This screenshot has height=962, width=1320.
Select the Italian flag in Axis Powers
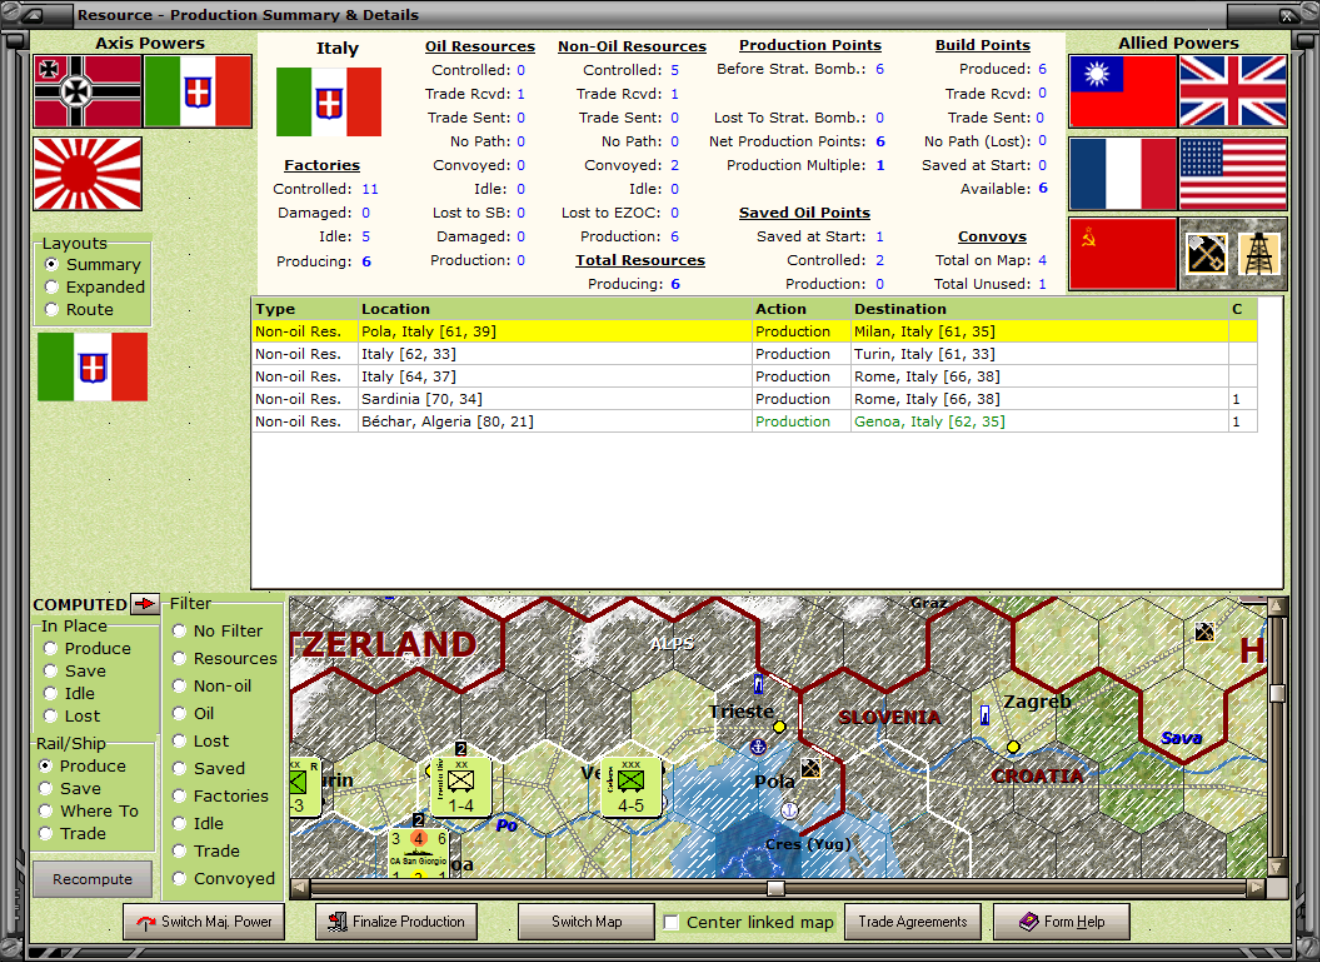click(x=198, y=92)
